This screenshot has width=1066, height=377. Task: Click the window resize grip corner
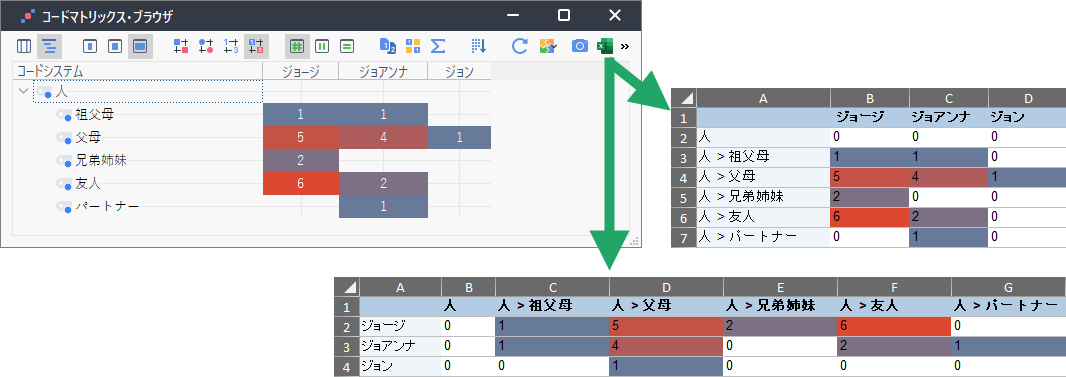point(636,241)
